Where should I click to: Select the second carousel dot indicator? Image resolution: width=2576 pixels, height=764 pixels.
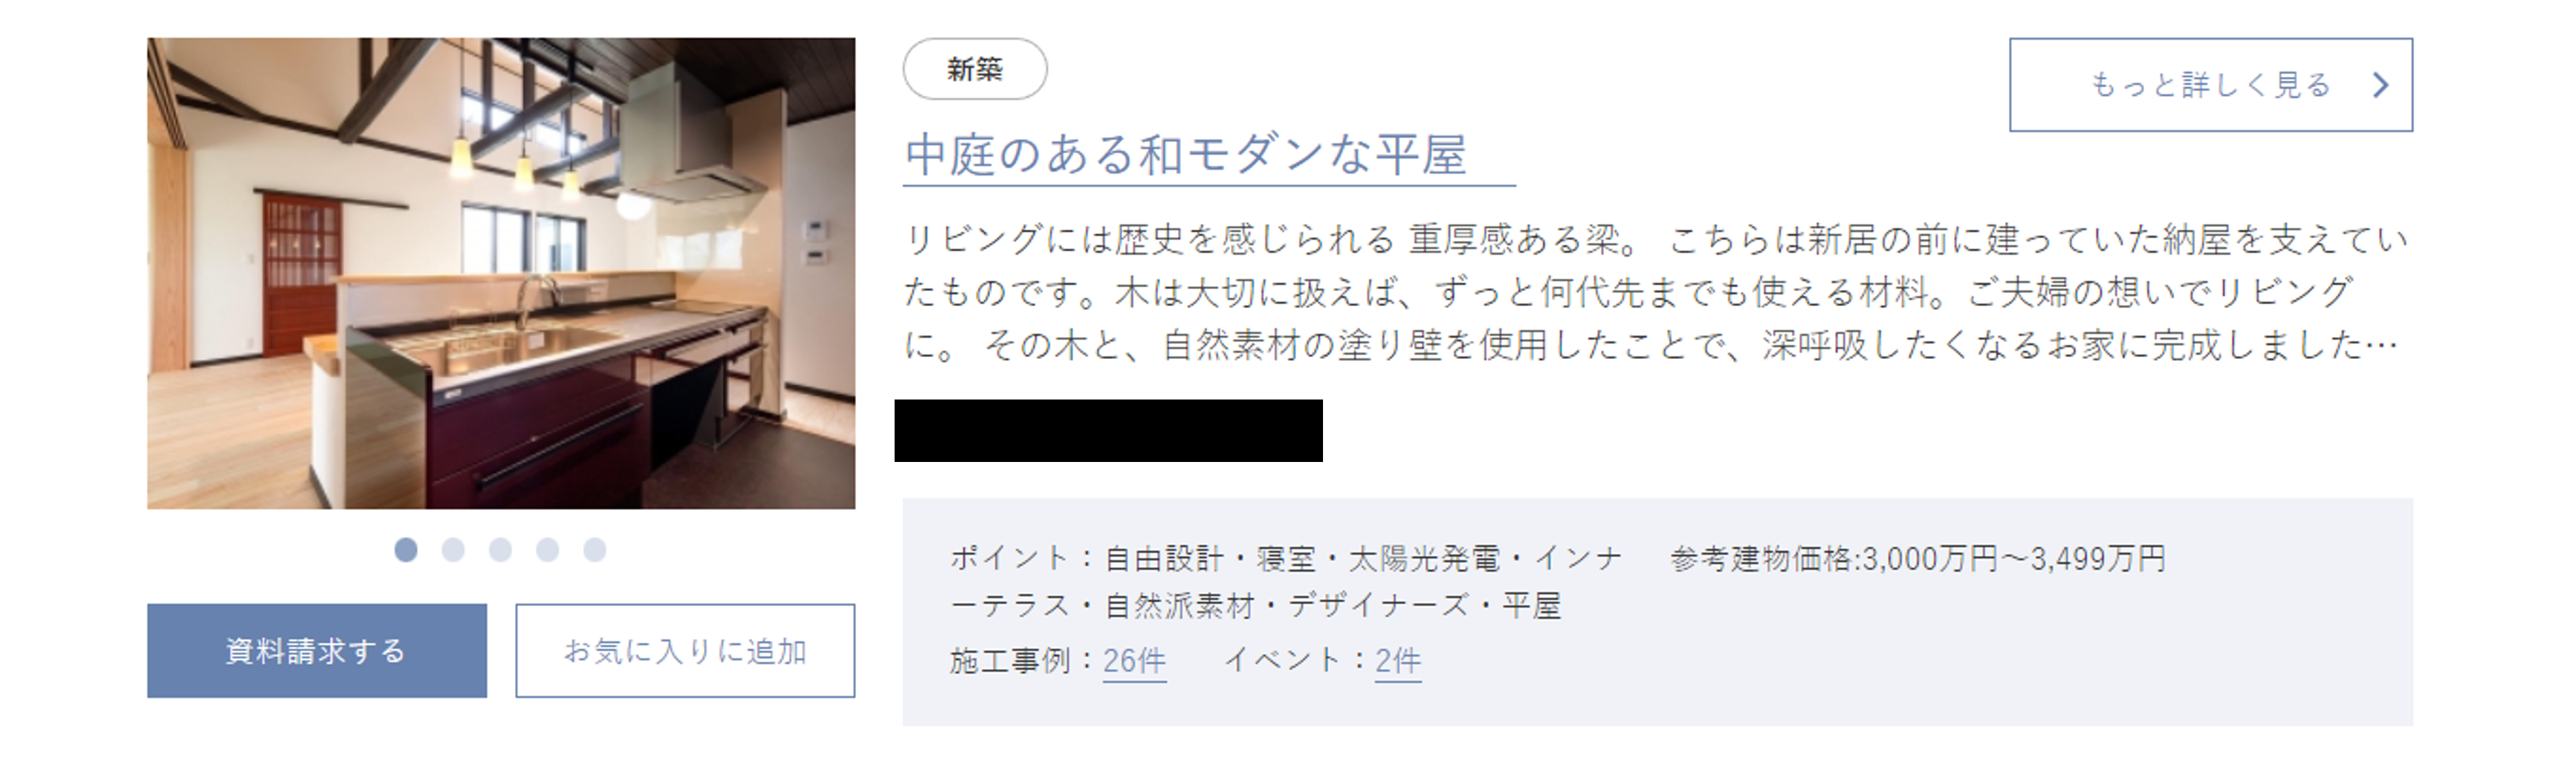point(453,550)
